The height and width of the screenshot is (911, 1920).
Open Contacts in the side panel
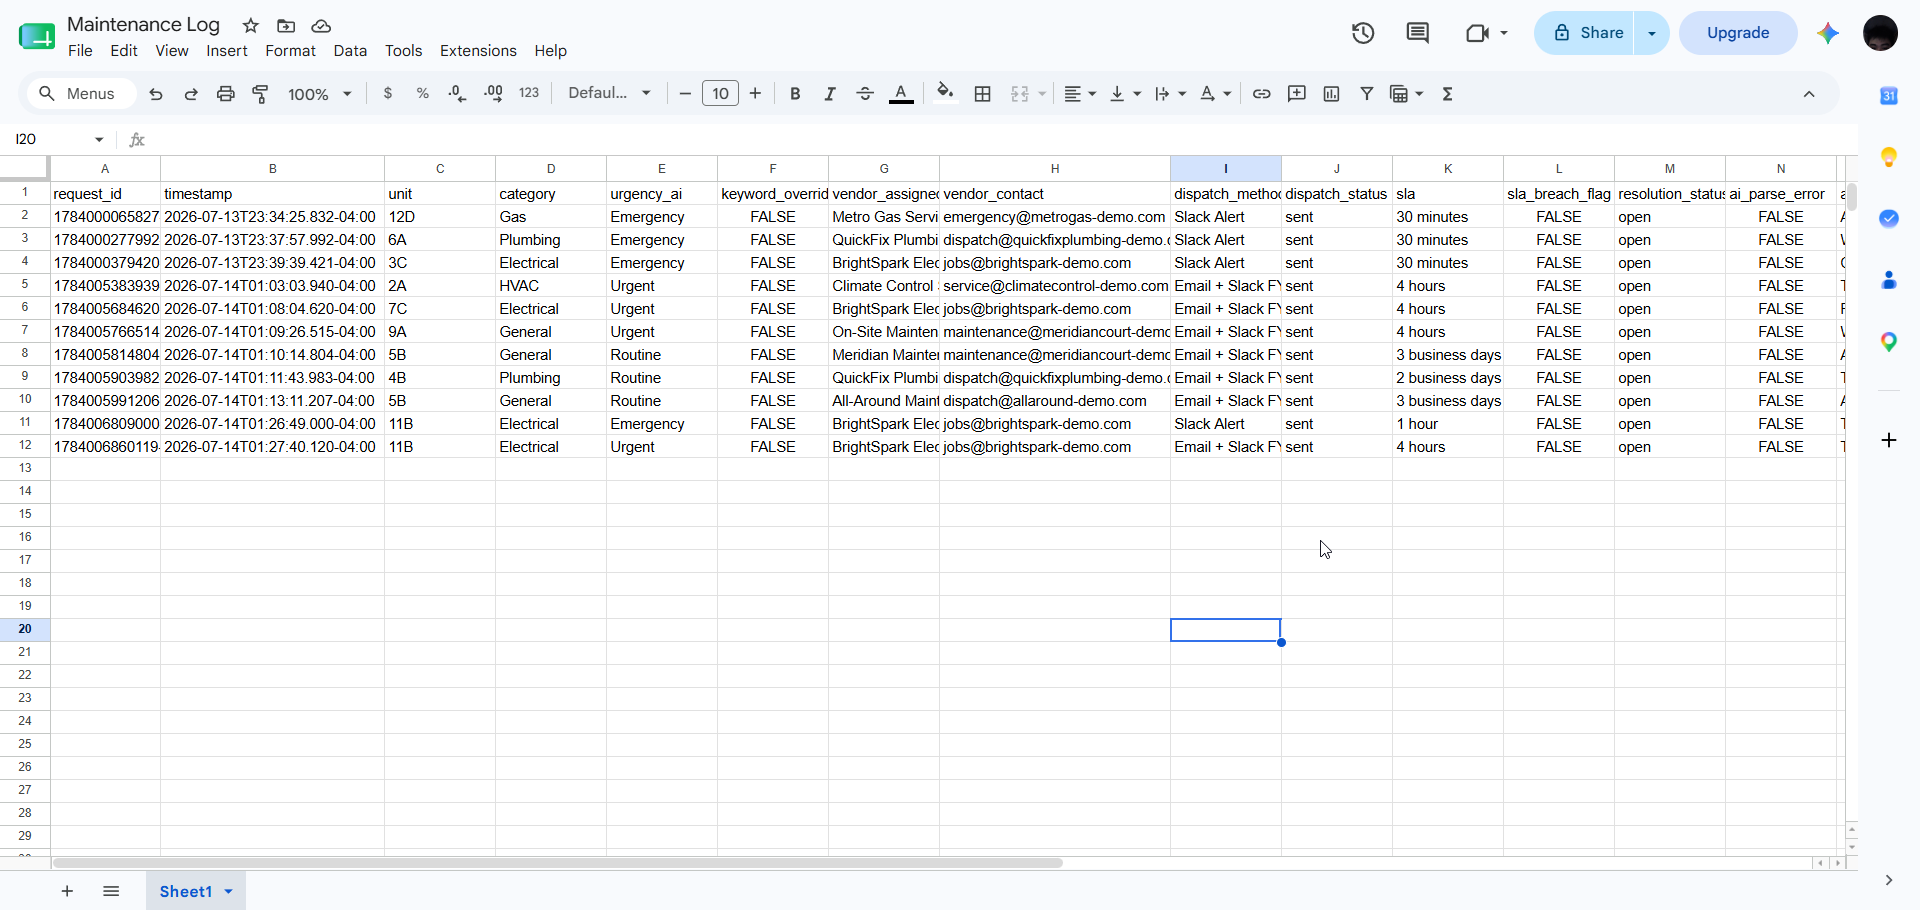point(1889,280)
